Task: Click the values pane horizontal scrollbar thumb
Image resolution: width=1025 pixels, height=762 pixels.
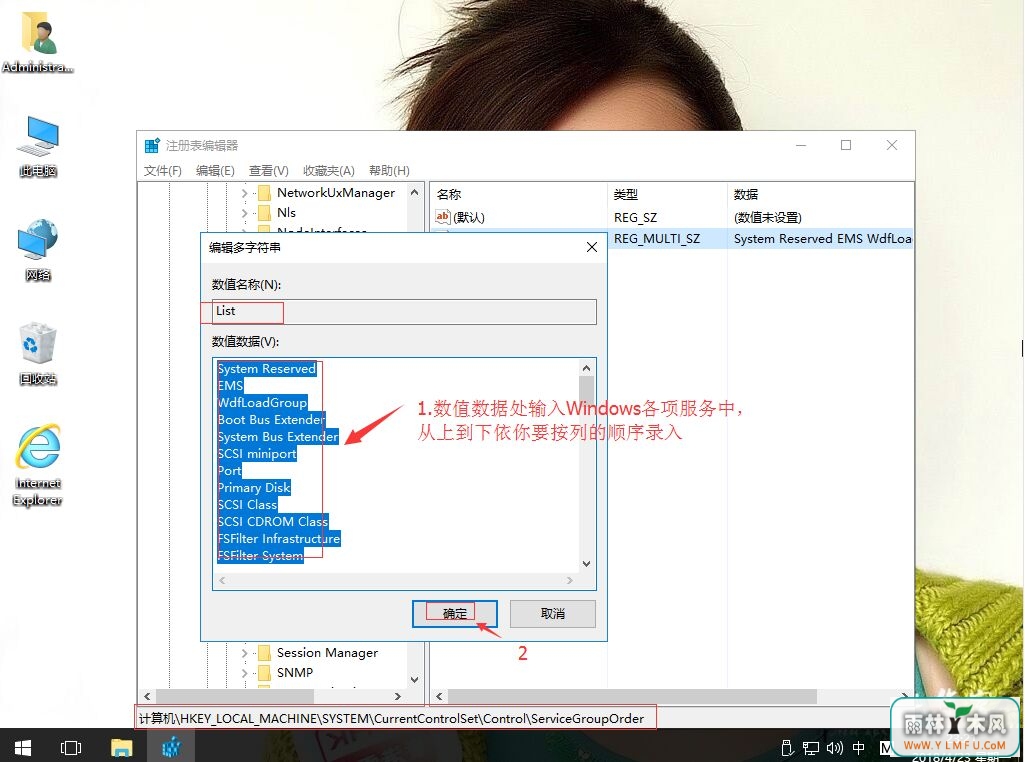Action: point(632,697)
